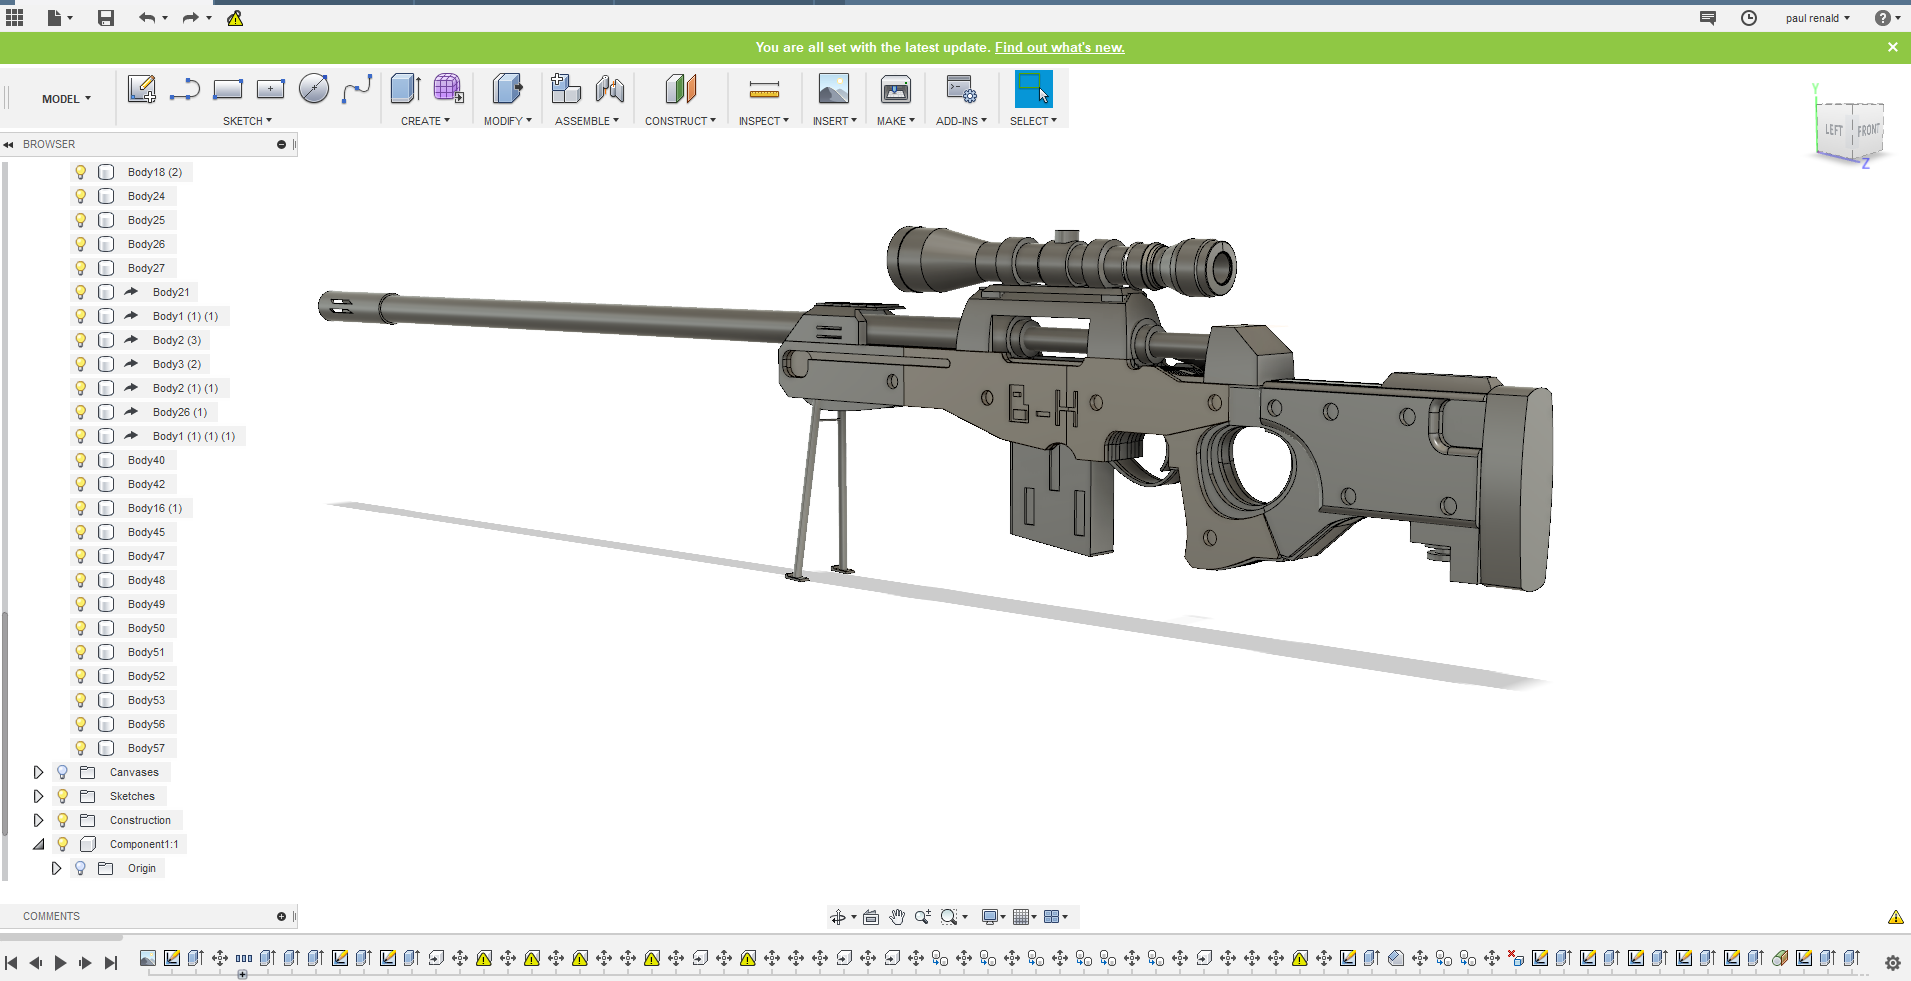Click the Orbit tool in navigation bar
This screenshot has height=981, width=1911.
click(x=840, y=916)
